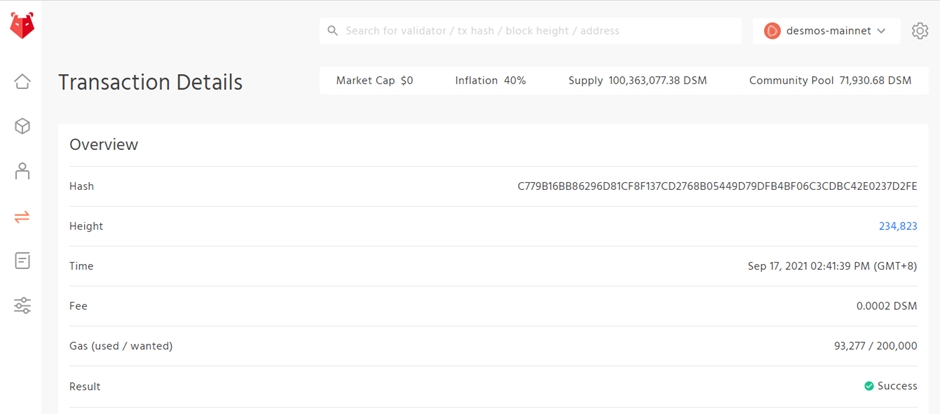Open the settings gear icon
Screen dimensions: 940x414
pyautogui.click(x=920, y=31)
